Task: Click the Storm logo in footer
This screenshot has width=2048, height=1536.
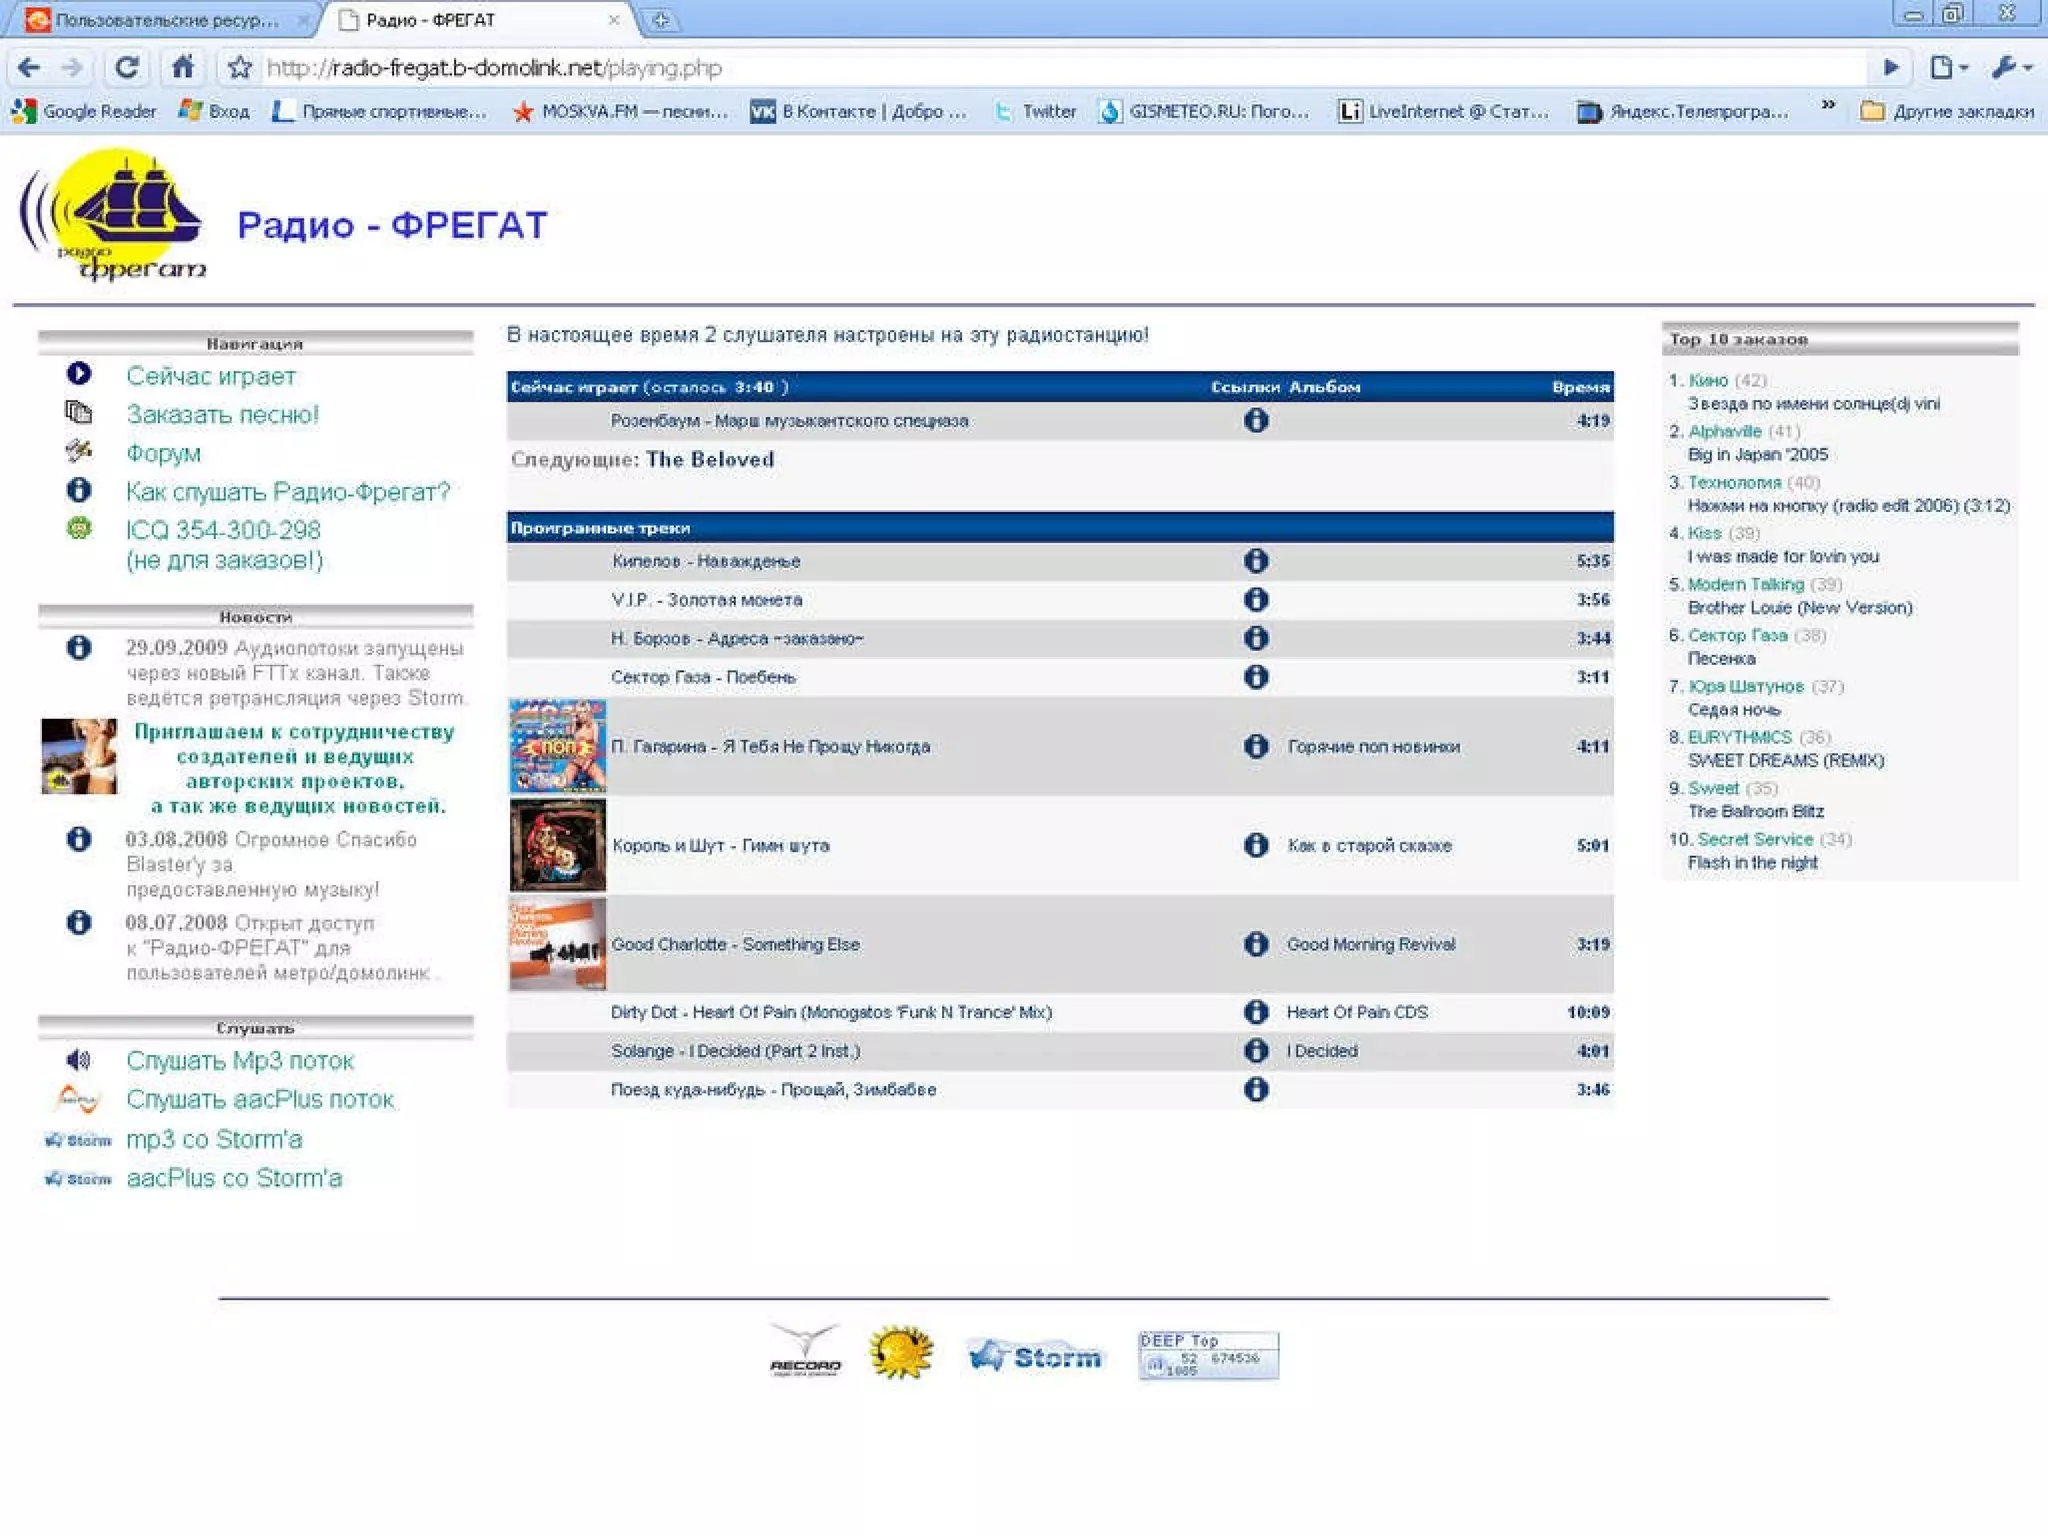Action: (x=1036, y=1356)
